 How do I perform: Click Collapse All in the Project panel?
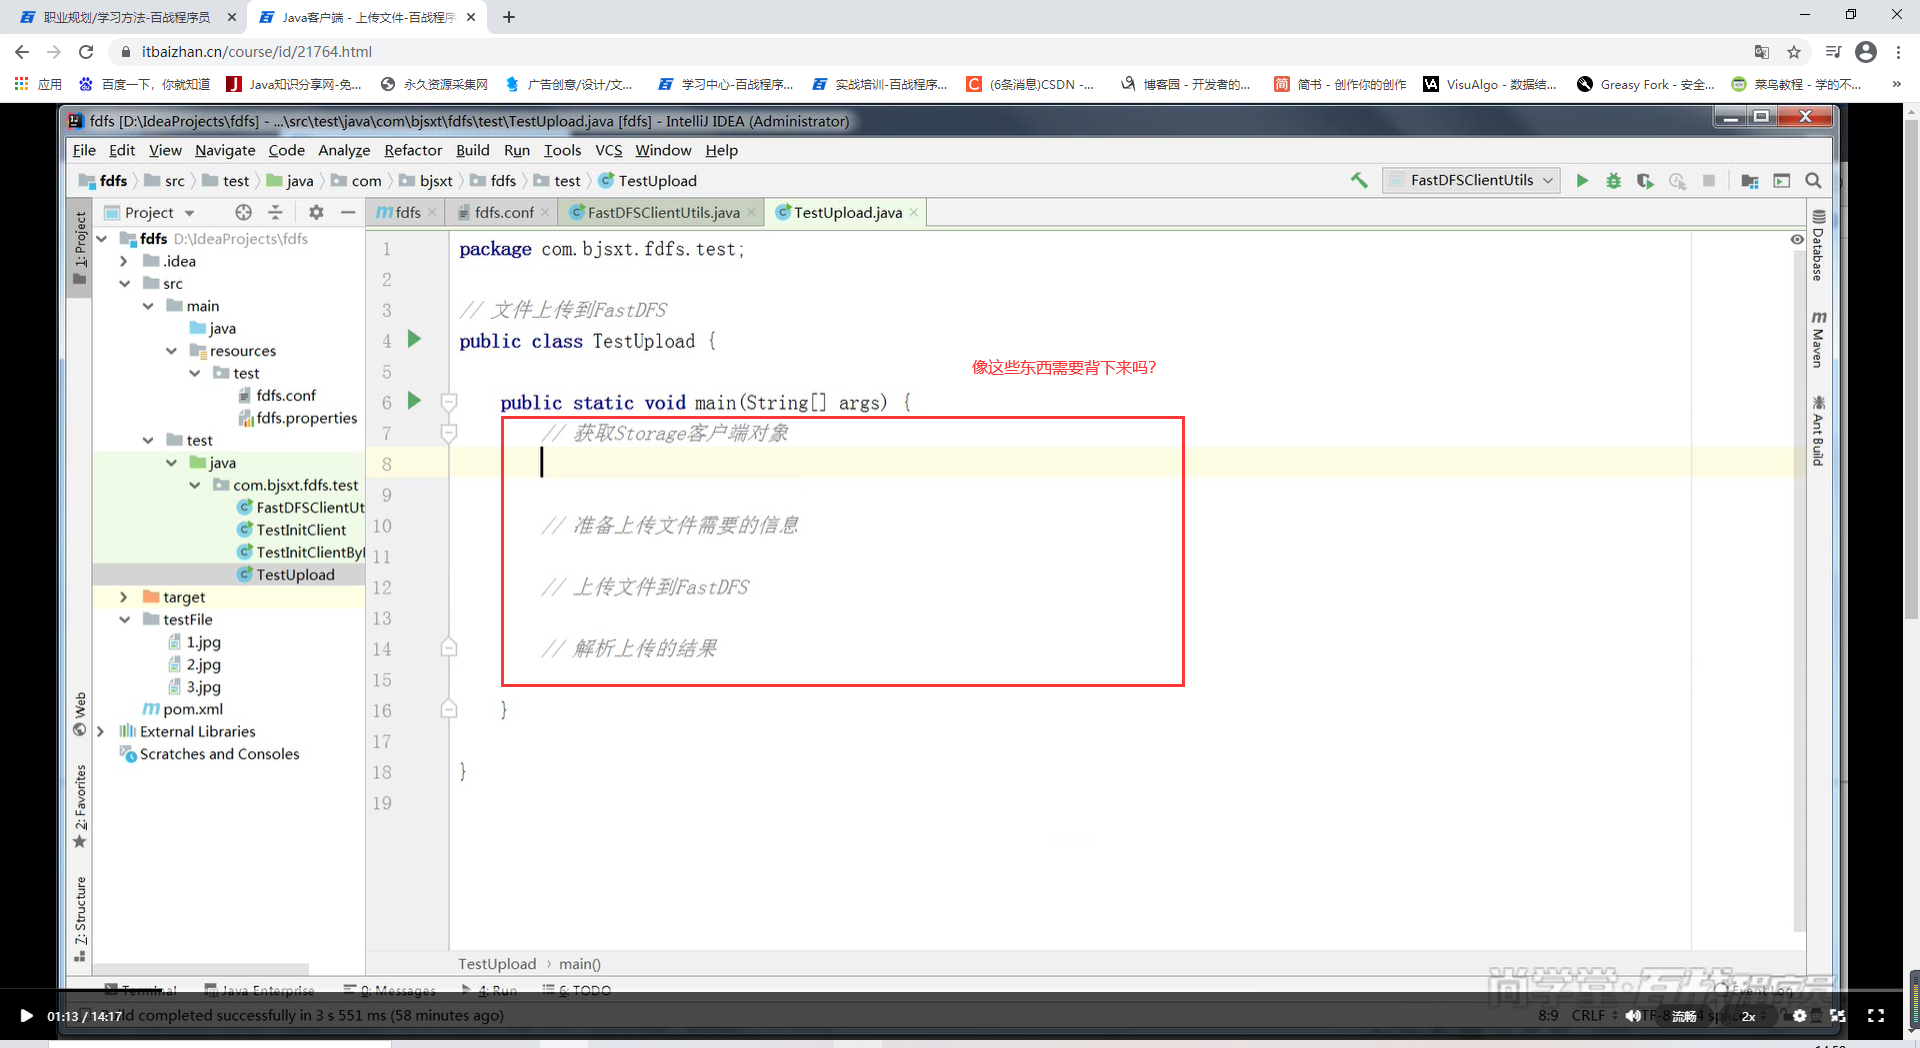[x=275, y=212]
